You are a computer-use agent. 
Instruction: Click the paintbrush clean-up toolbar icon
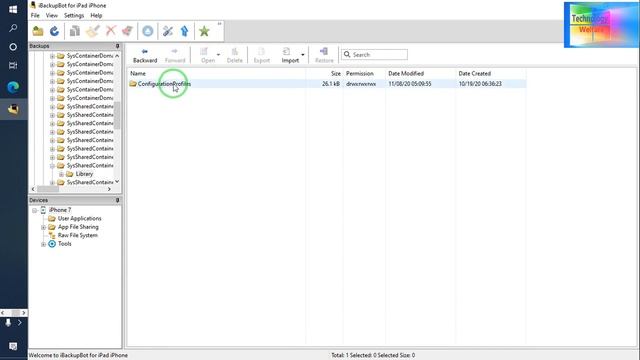click(x=93, y=31)
